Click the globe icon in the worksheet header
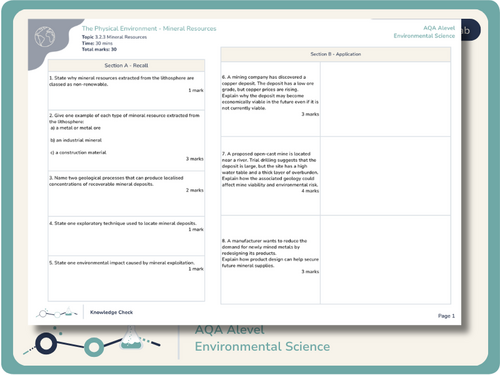Image resolution: width=500 pixels, height=375 pixels. tap(45, 37)
